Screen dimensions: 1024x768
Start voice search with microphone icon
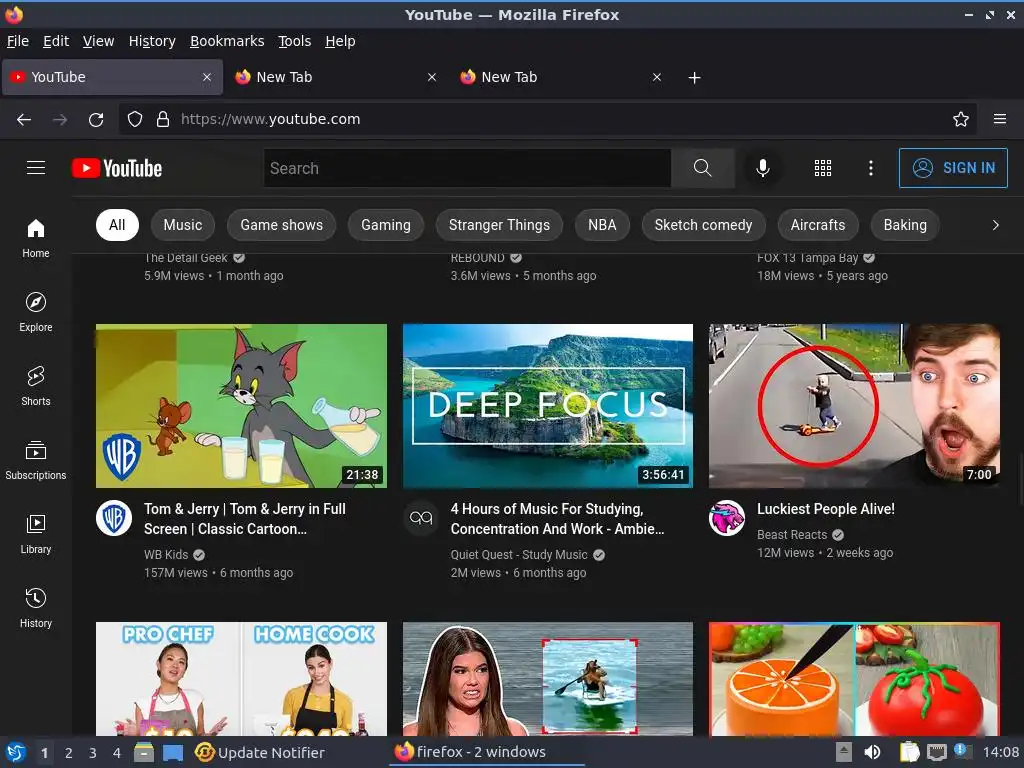(x=762, y=168)
